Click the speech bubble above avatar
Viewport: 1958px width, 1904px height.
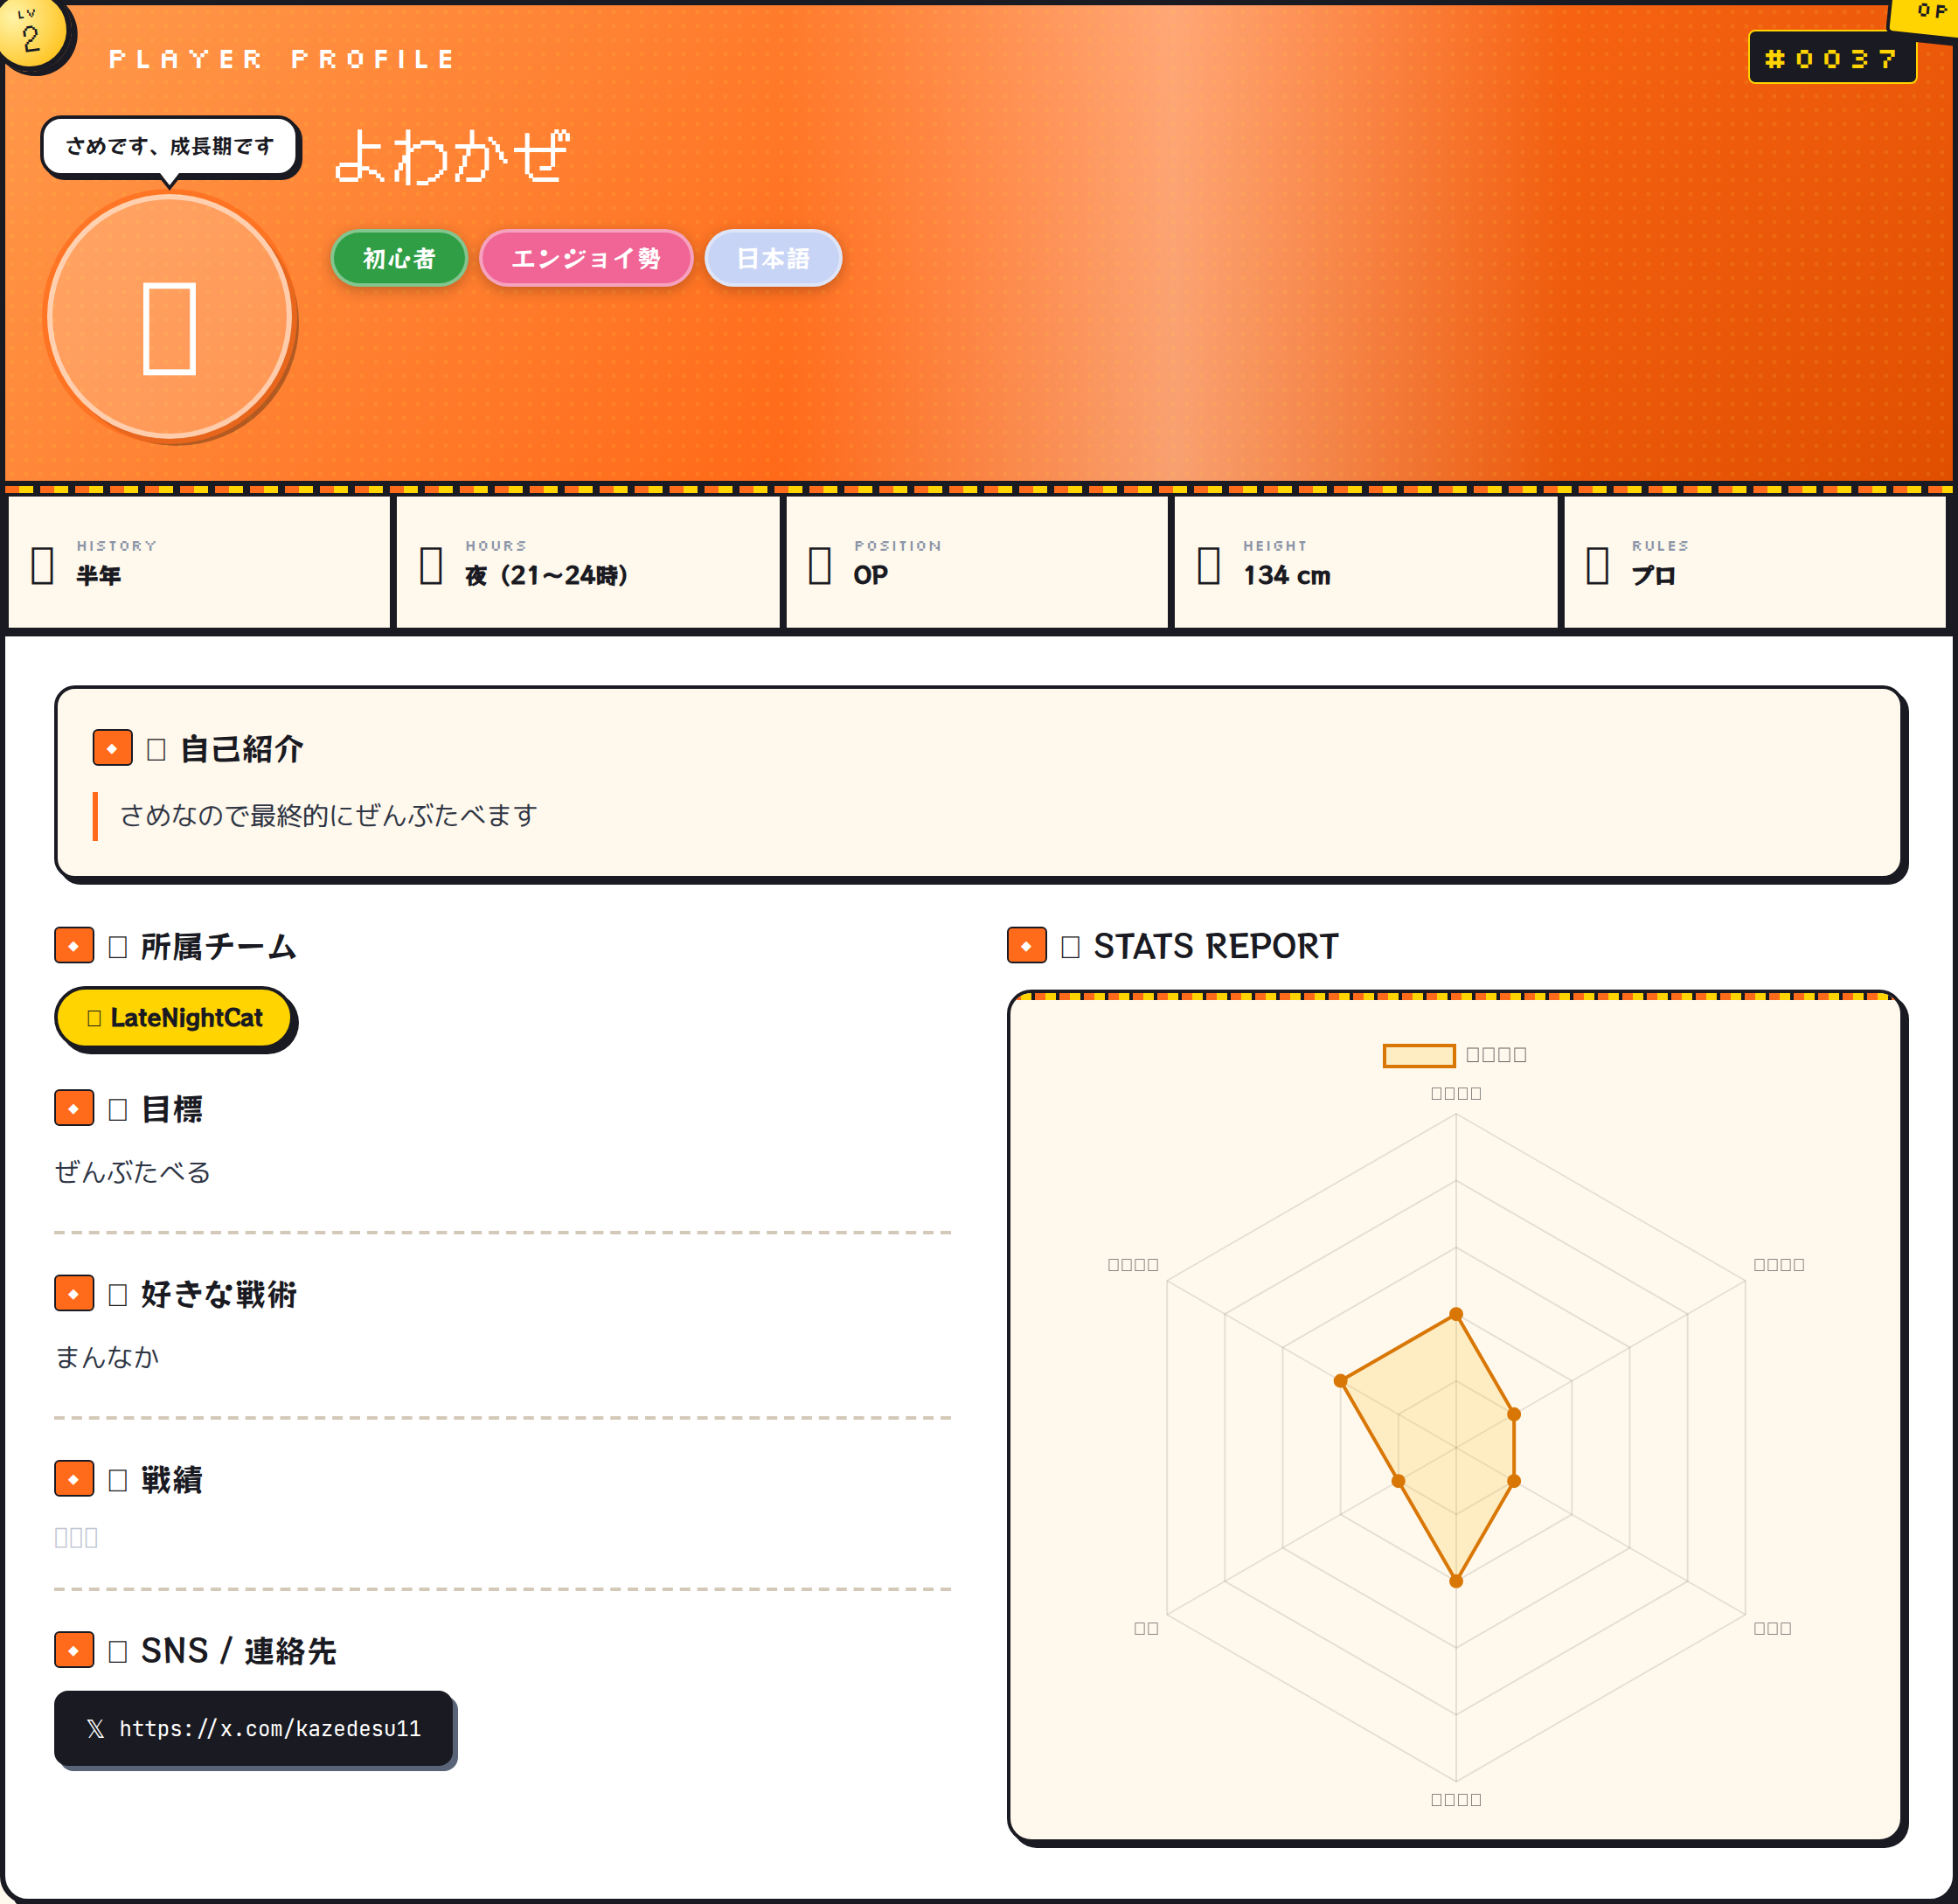click(170, 147)
